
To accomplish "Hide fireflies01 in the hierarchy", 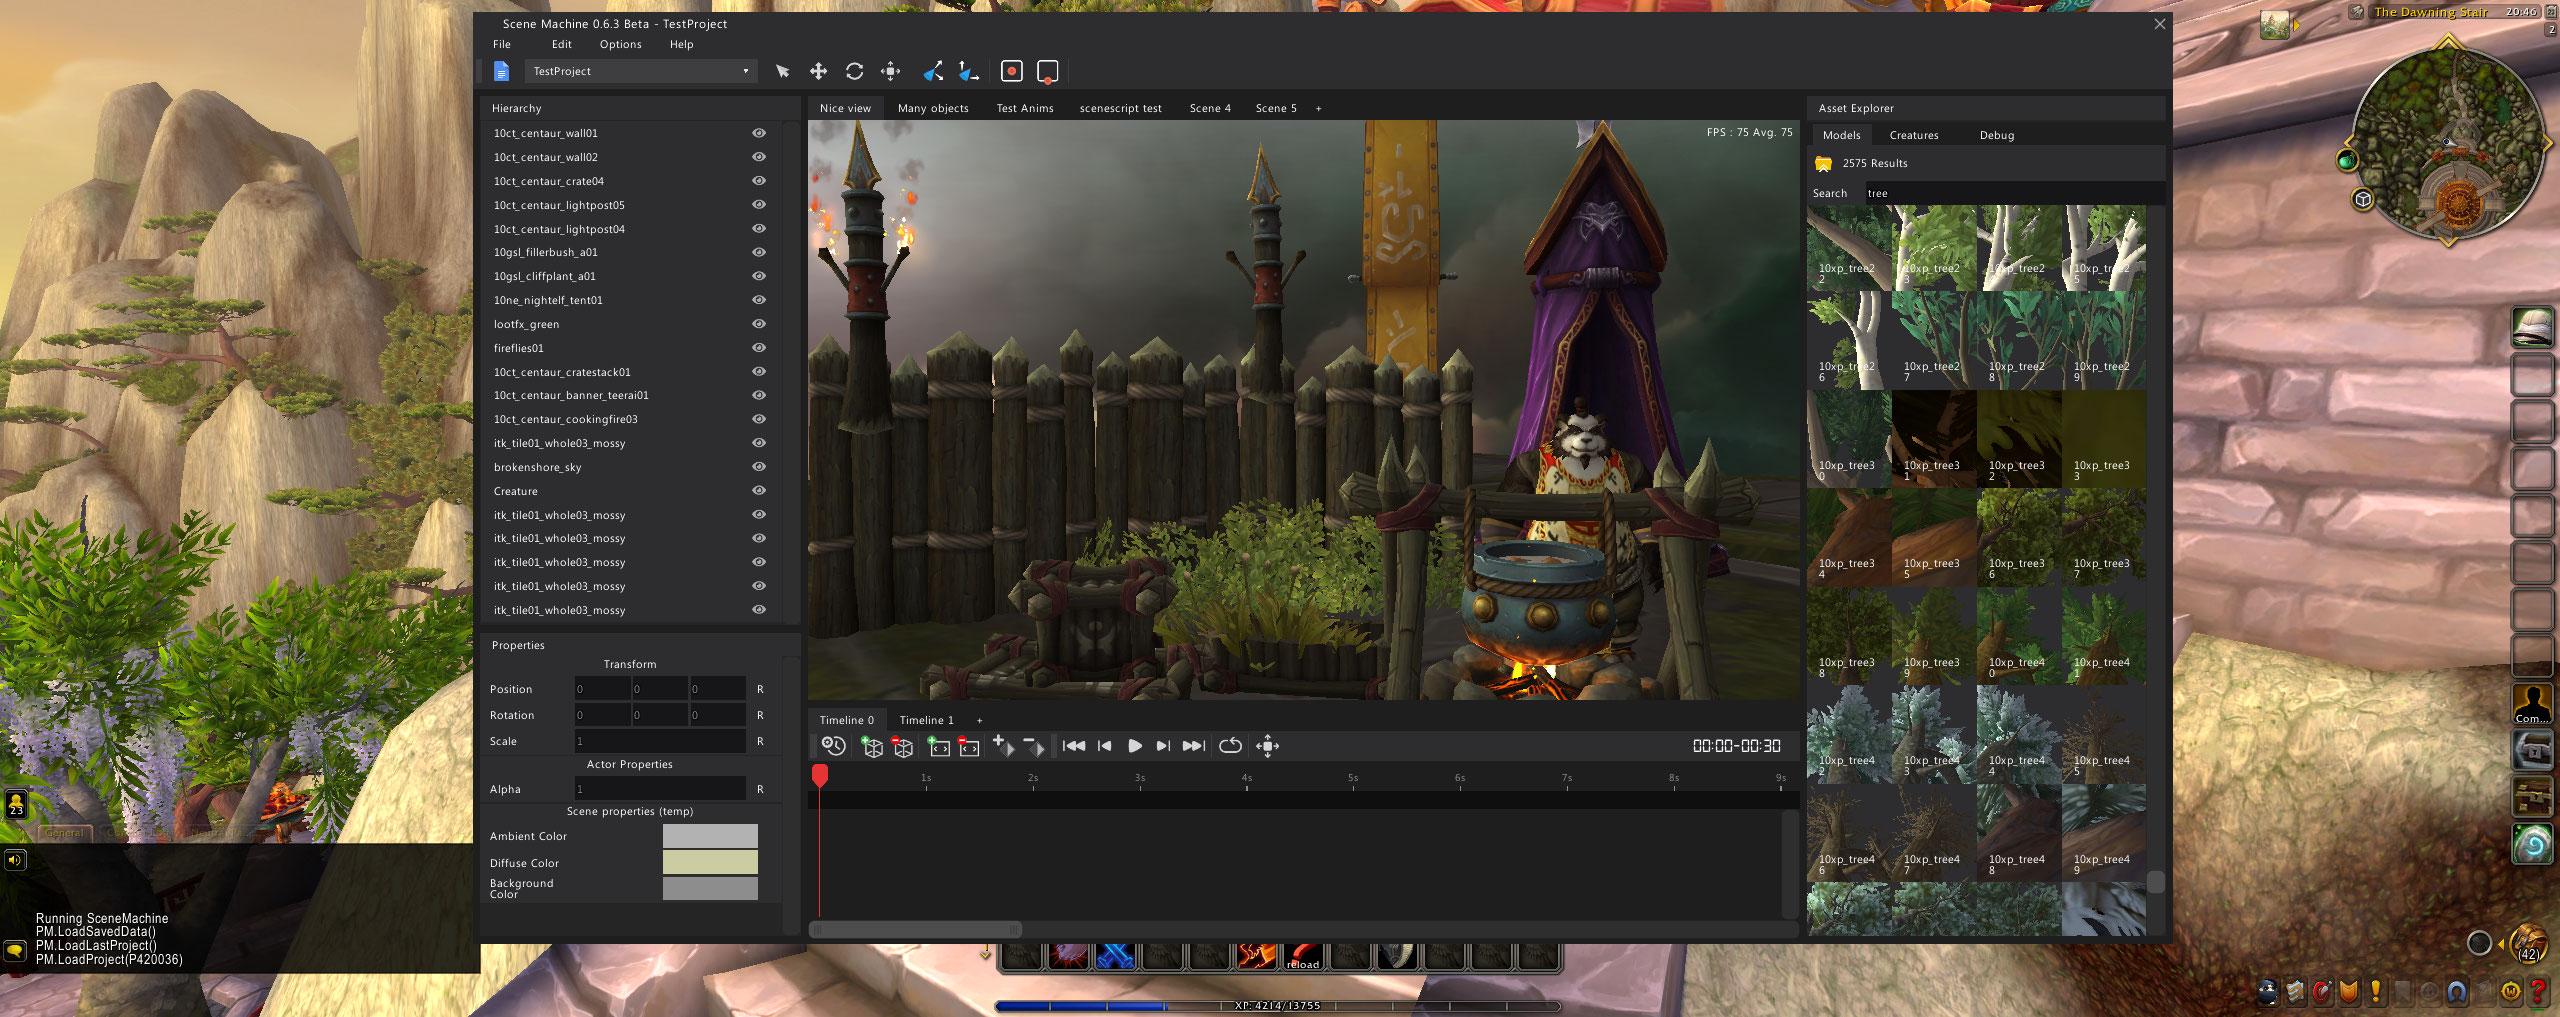I will tap(759, 348).
